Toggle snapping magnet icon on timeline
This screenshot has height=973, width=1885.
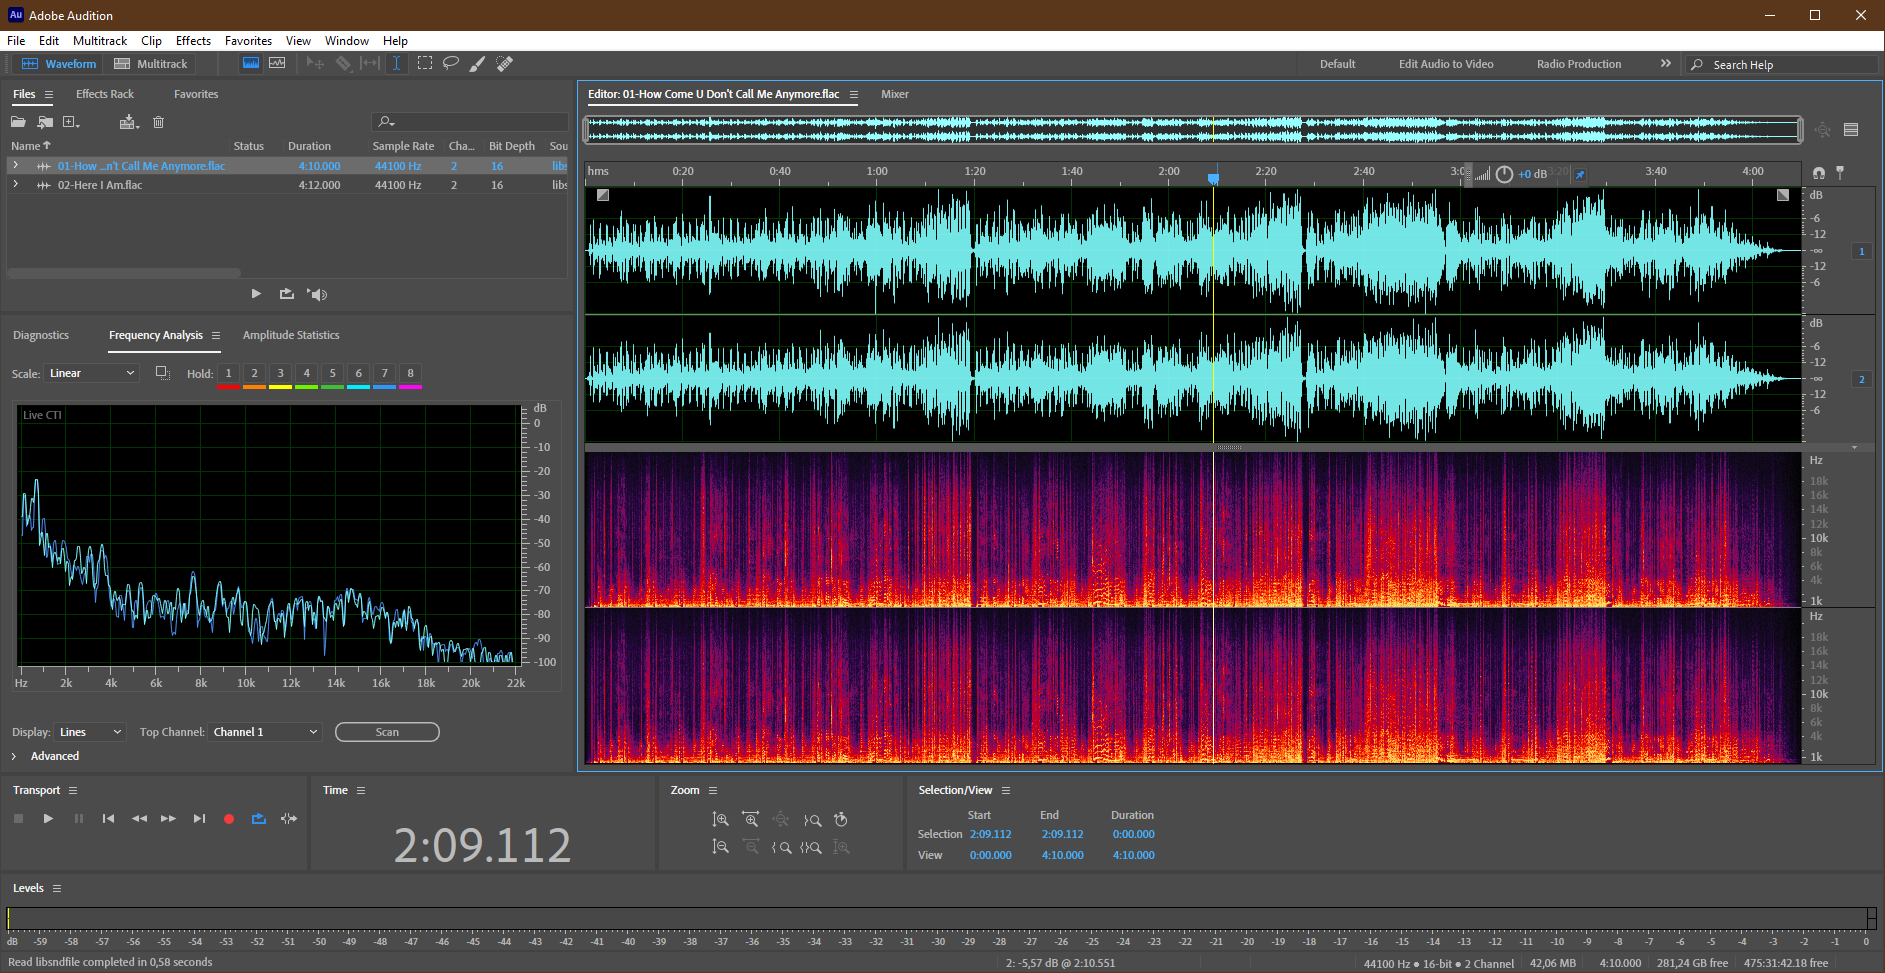[x=1818, y=173]
